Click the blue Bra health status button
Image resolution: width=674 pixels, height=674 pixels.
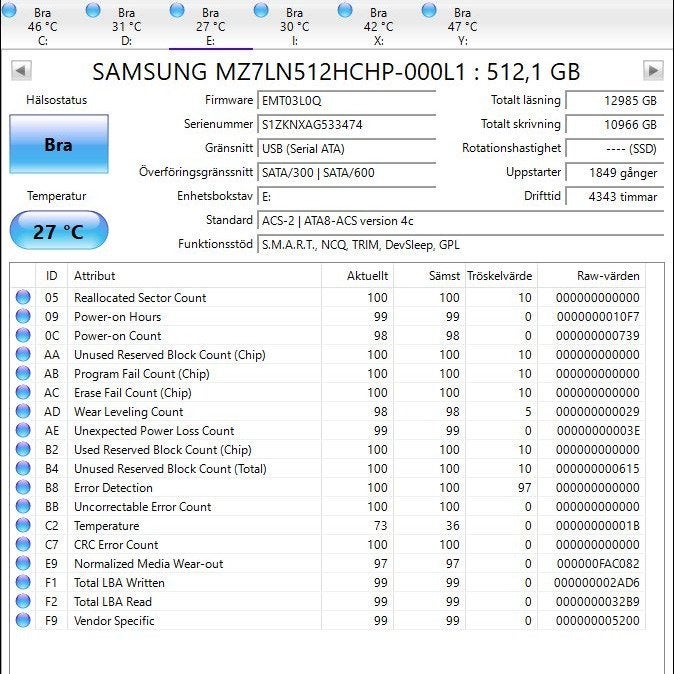click(x=59, y=144)
